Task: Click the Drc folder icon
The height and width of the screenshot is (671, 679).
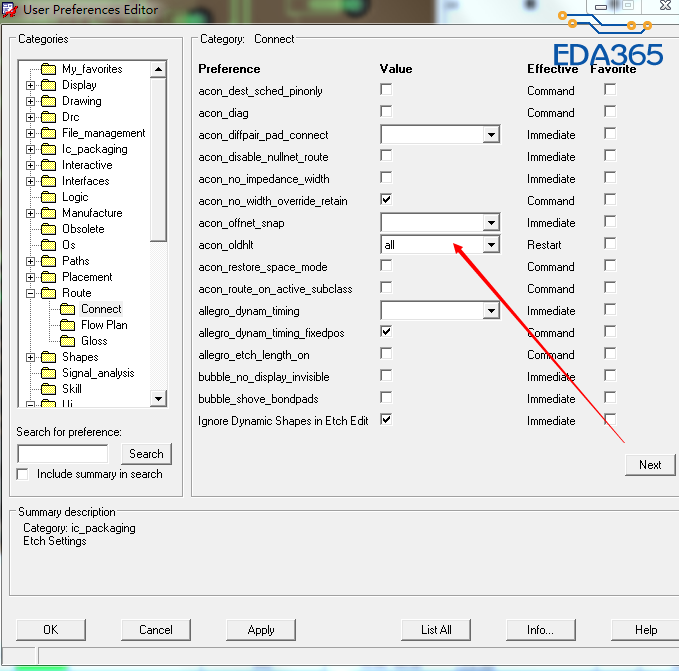Action: 48,117
